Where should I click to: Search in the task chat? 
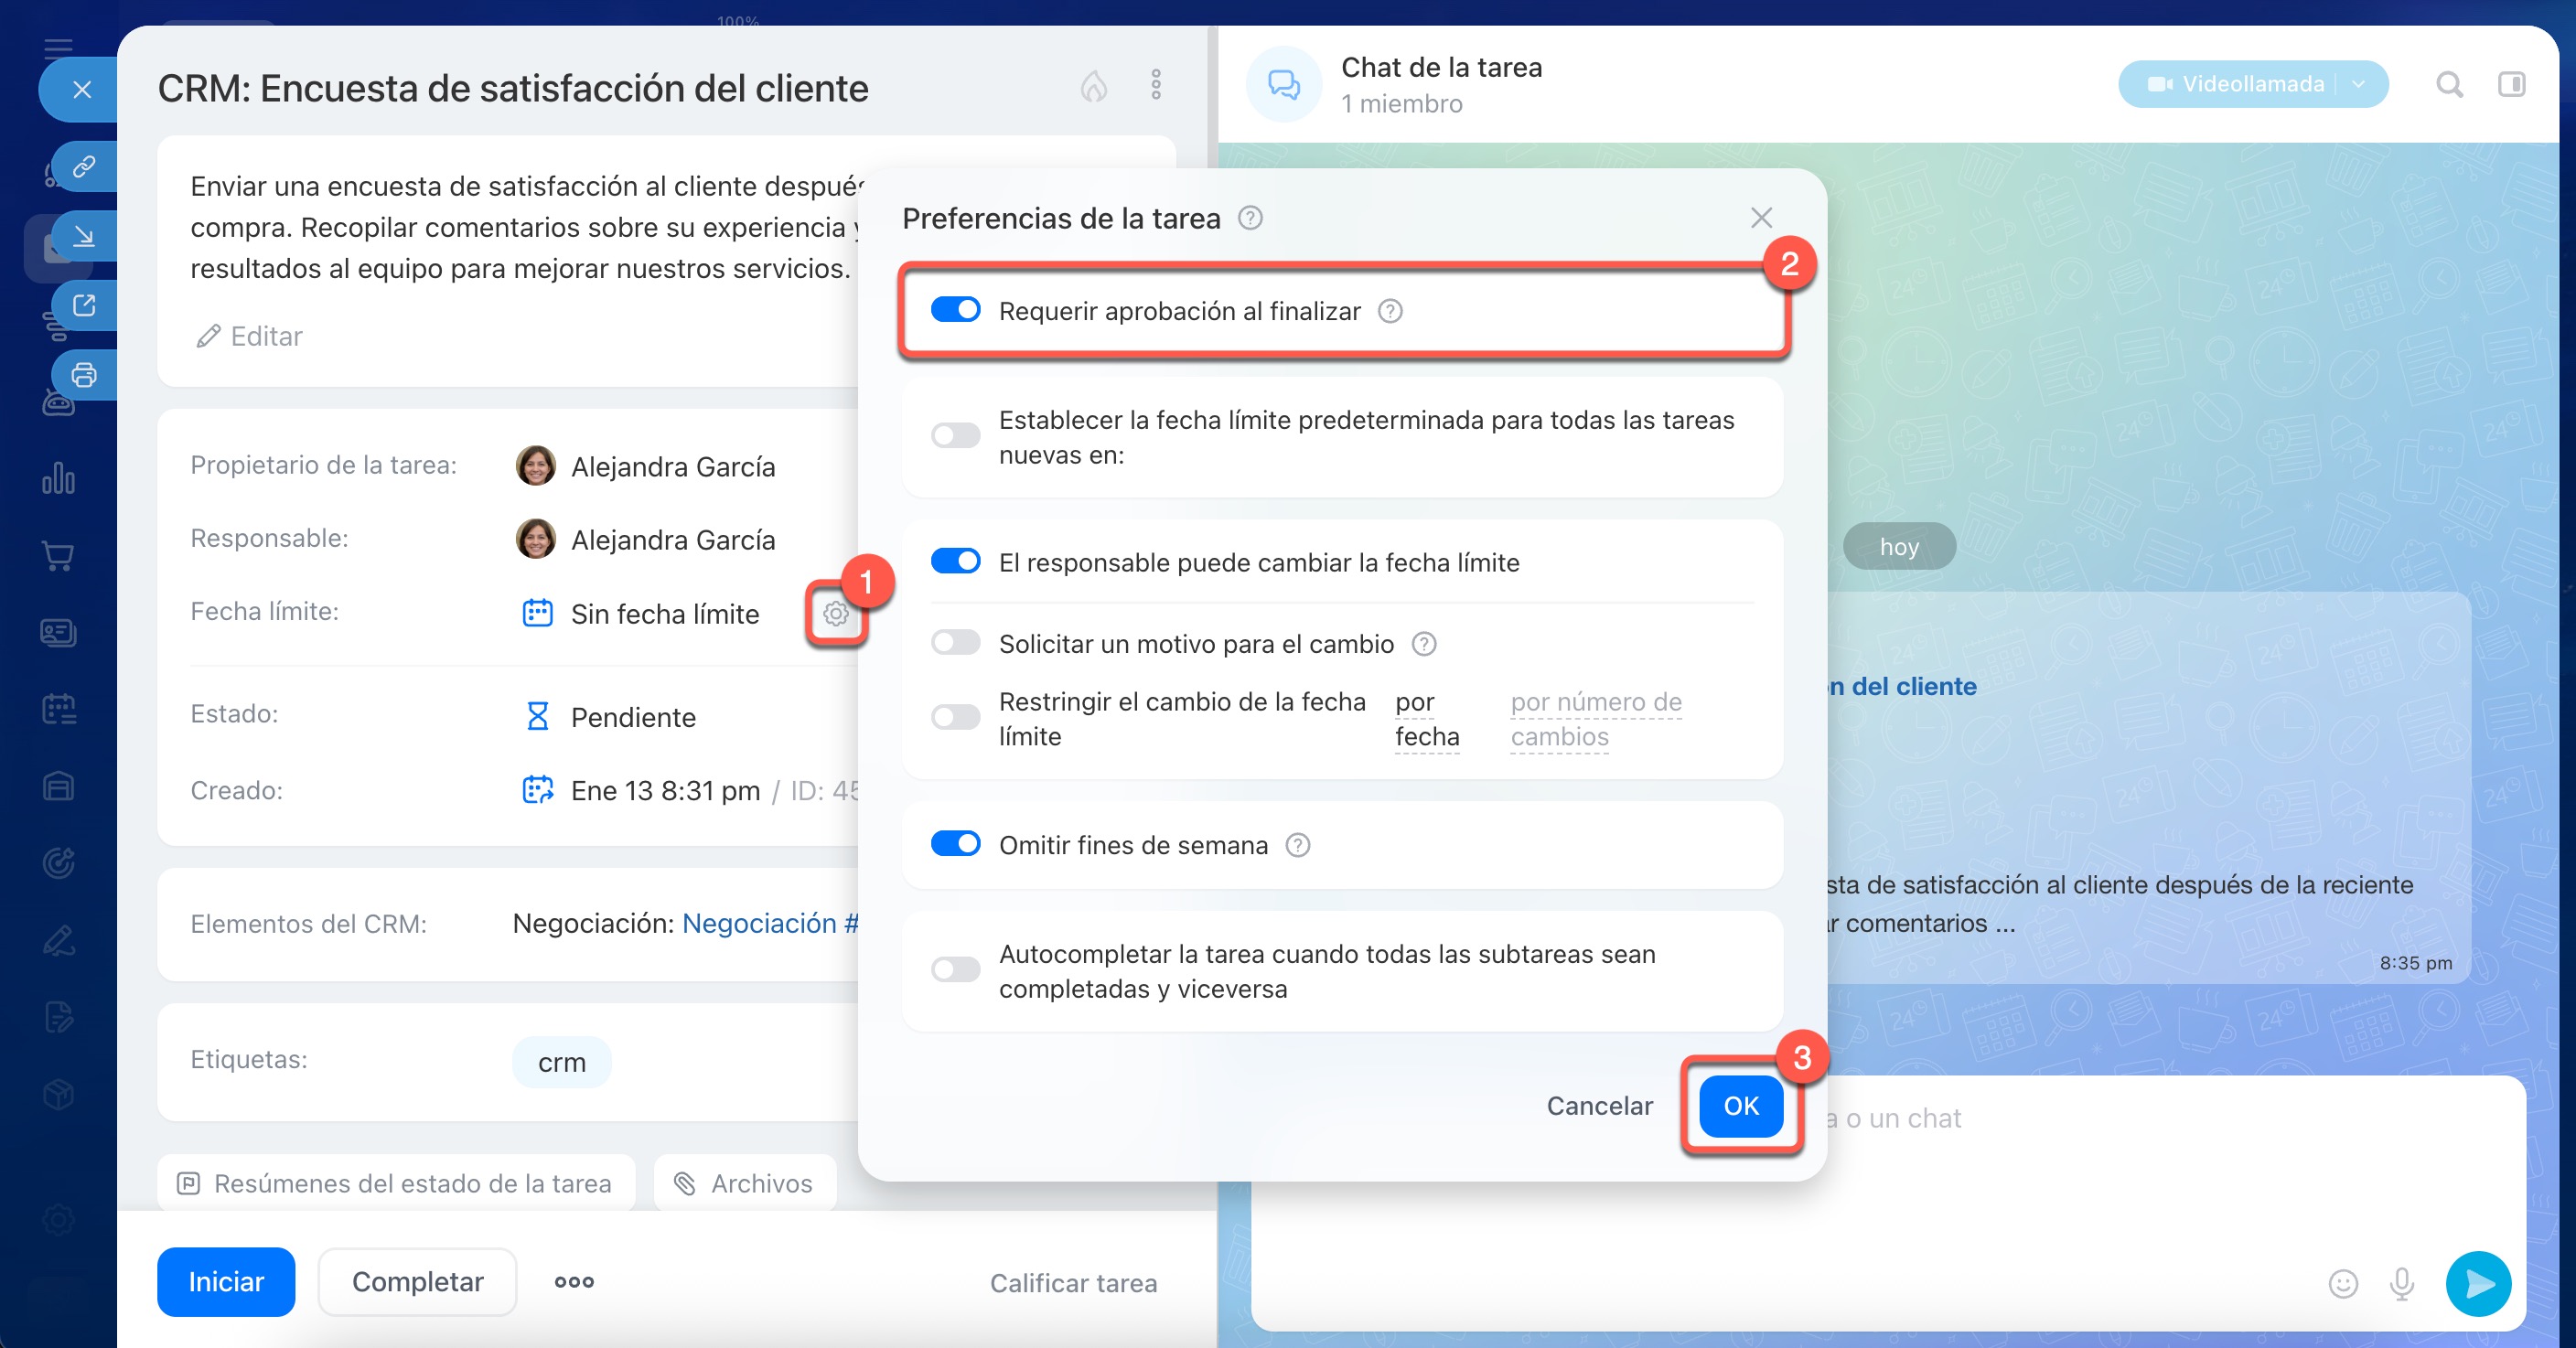(x=2448, y=85)
